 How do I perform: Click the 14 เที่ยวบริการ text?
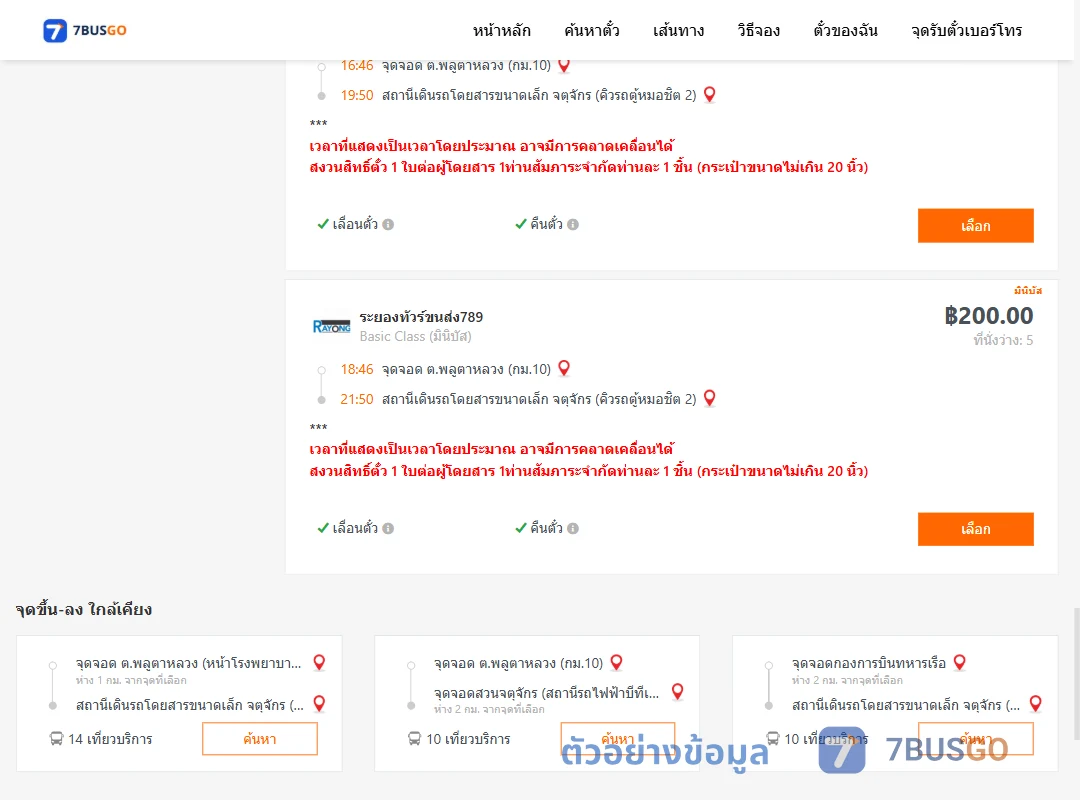[110, 739]
